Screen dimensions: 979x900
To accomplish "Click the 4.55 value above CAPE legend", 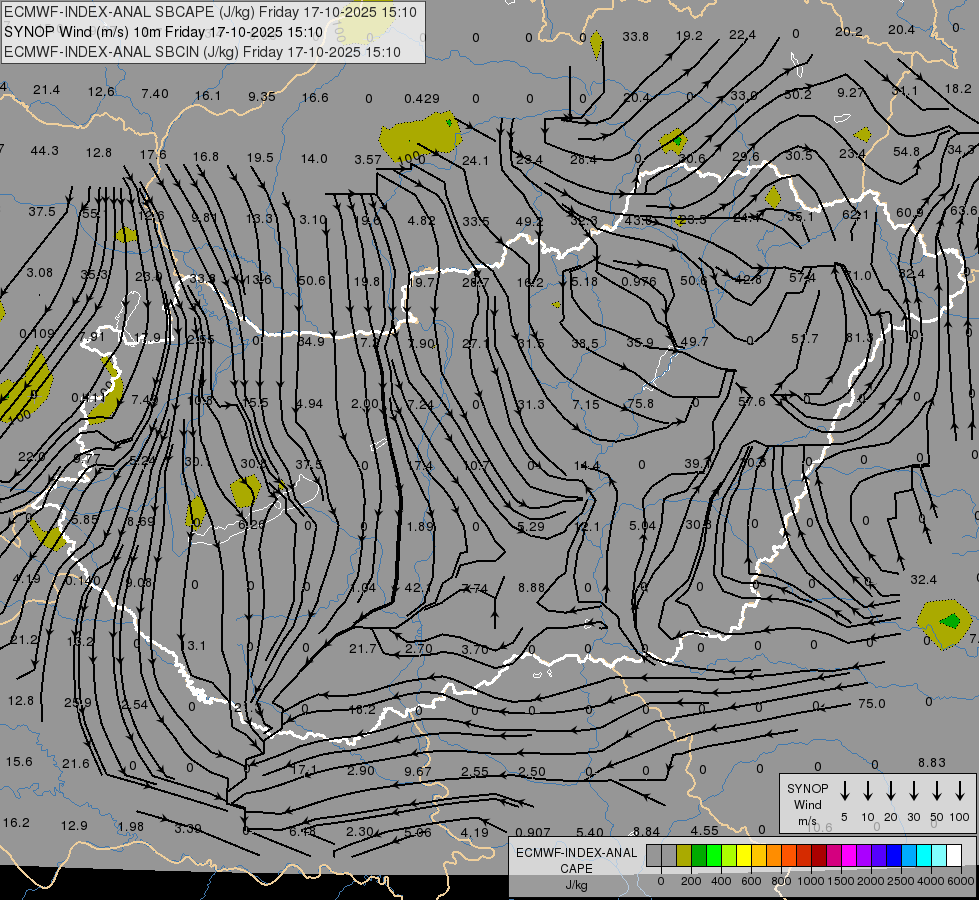I will pyautogui.click(x=704, y=830).
